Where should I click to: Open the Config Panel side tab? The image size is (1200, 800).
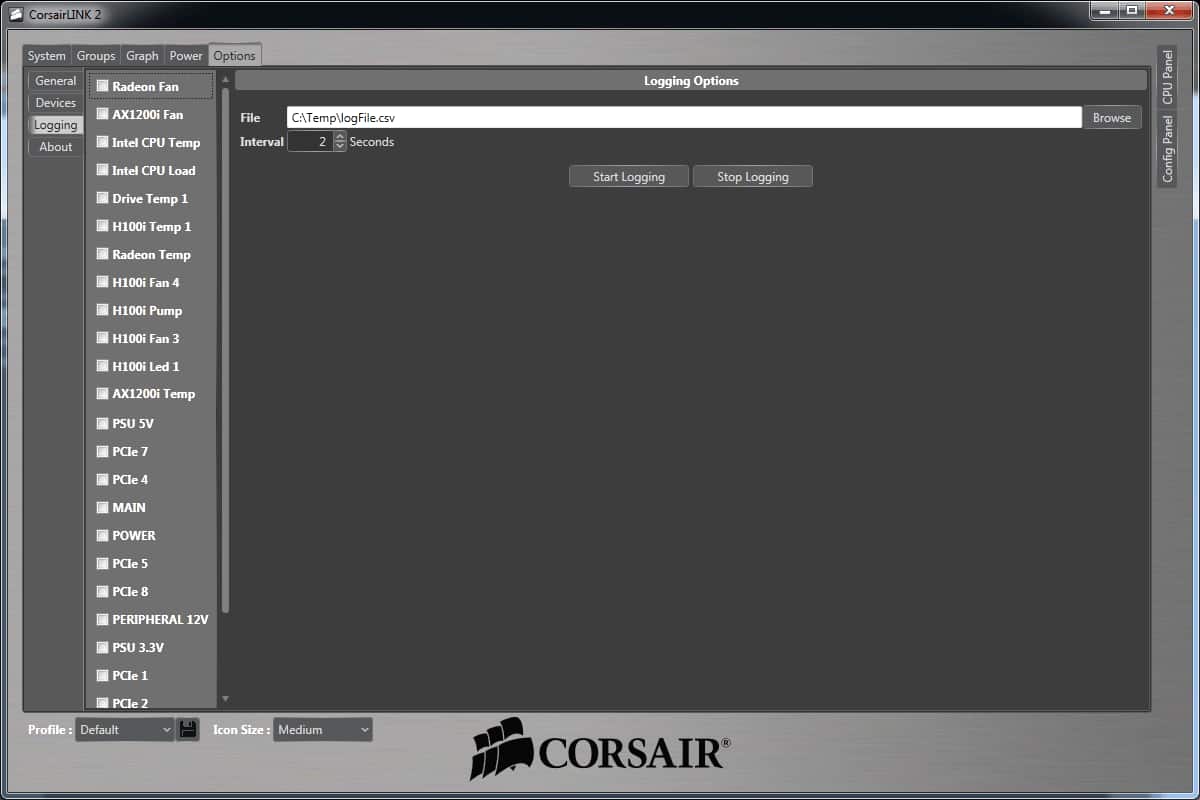[x=1167, y=148]
